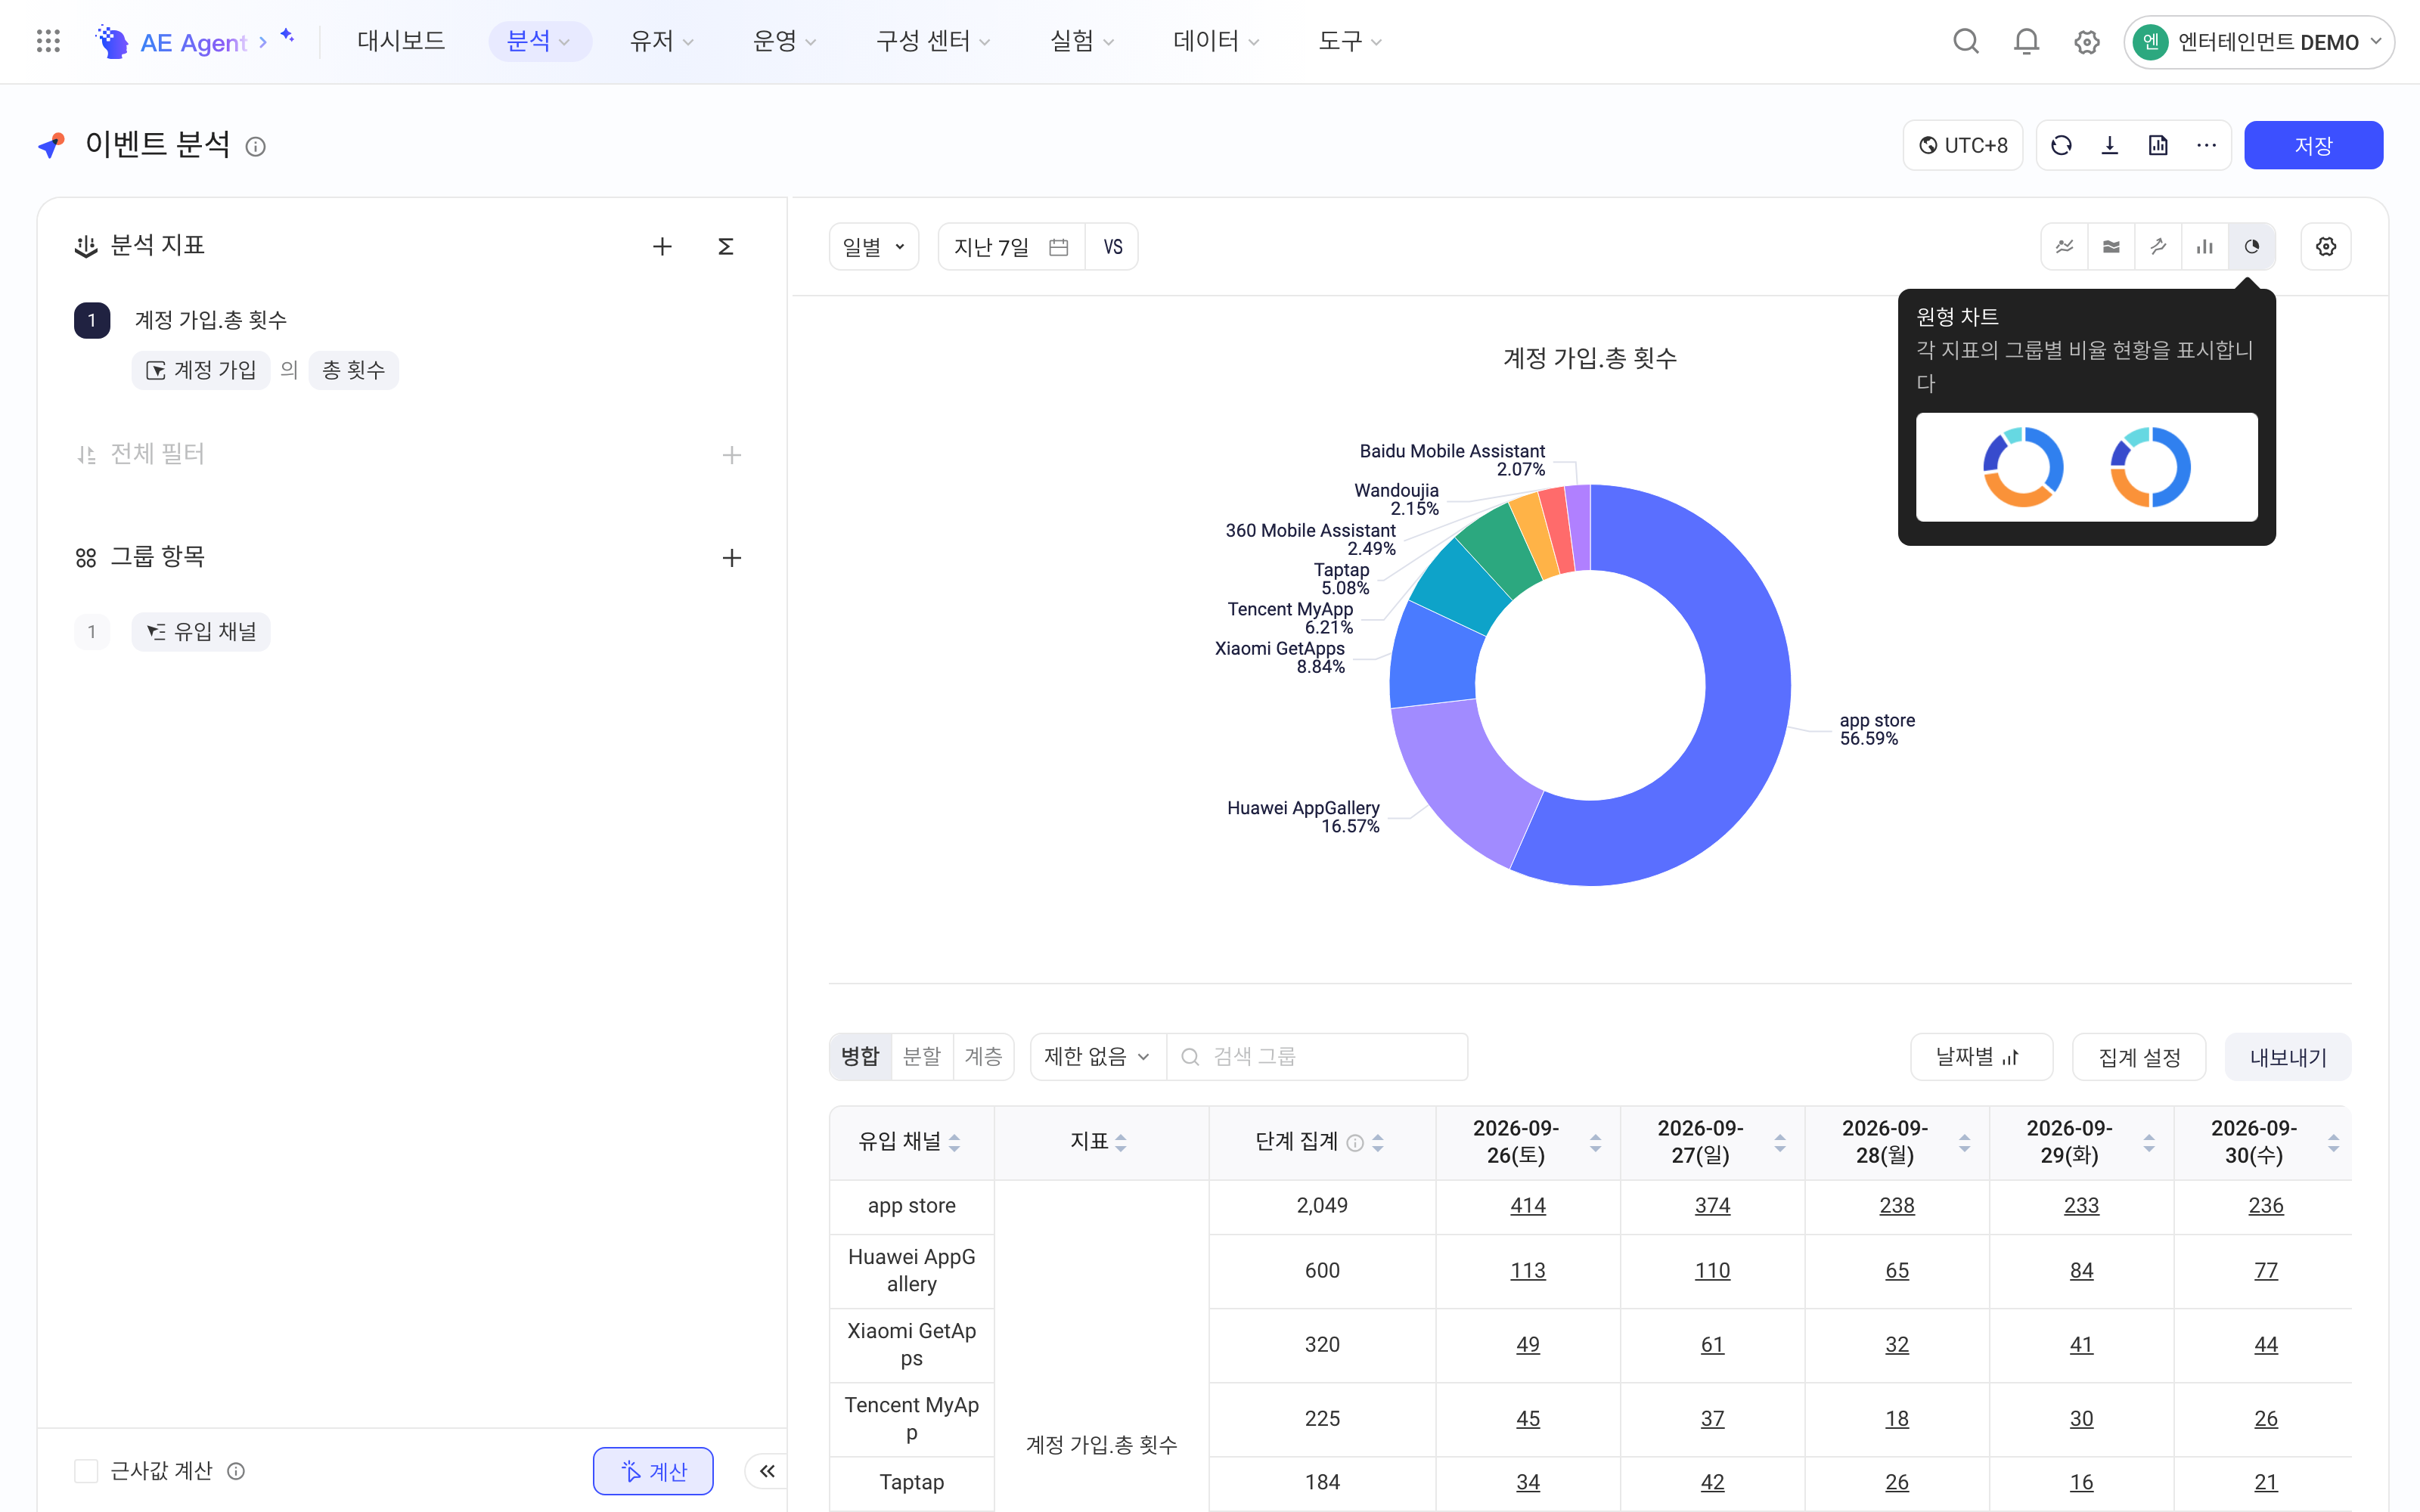Click the sigma formula icon
Screen dimensions: 2420x1512
click(726, 246)
